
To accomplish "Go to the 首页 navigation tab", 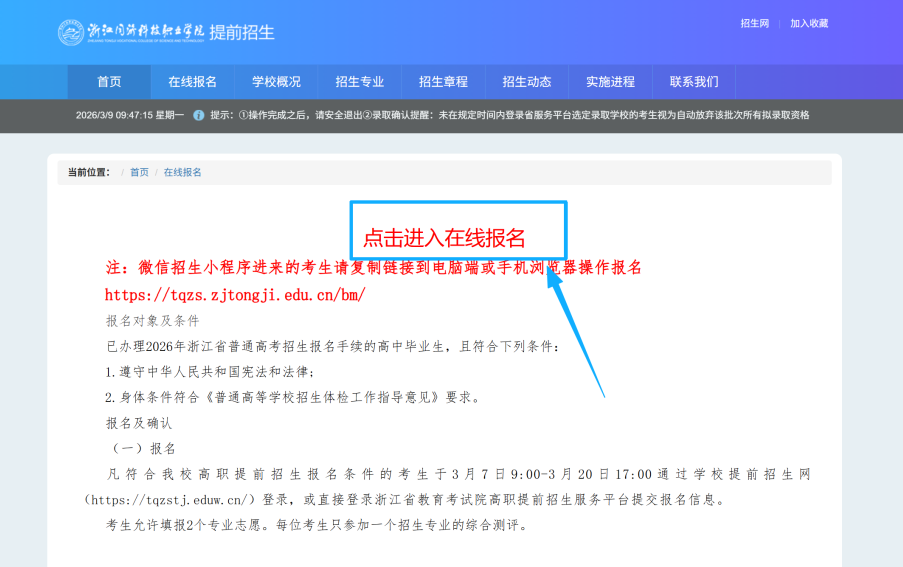I will (109, 82).
